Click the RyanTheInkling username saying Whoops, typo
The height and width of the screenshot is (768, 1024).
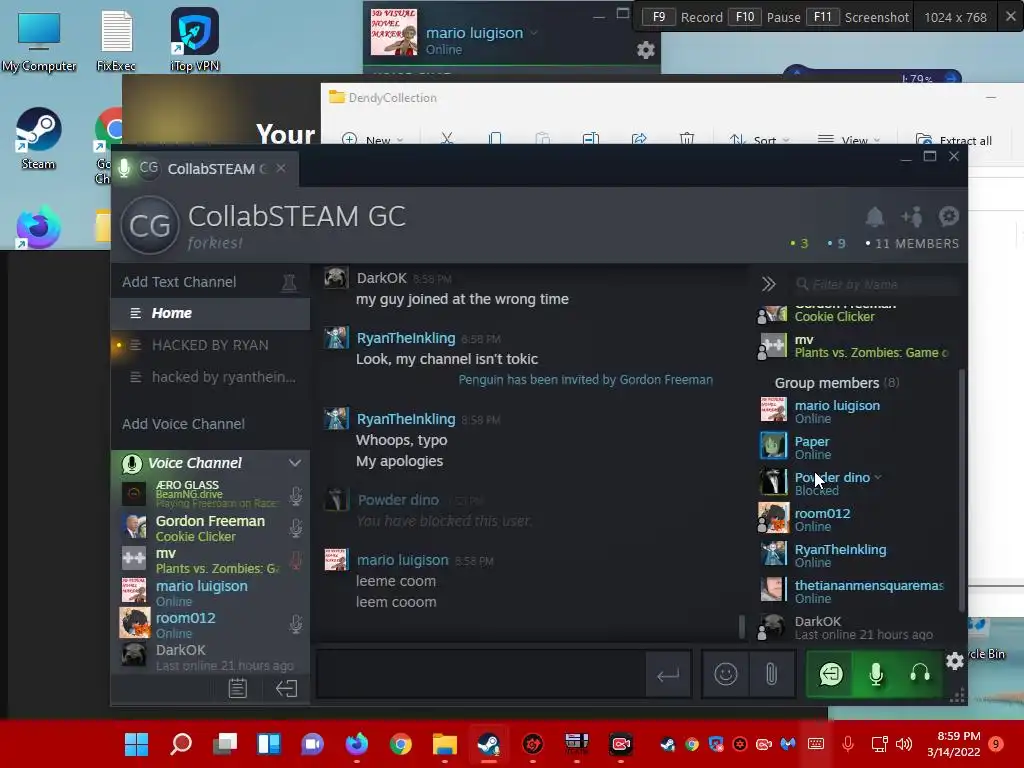(x=406, y=419)
